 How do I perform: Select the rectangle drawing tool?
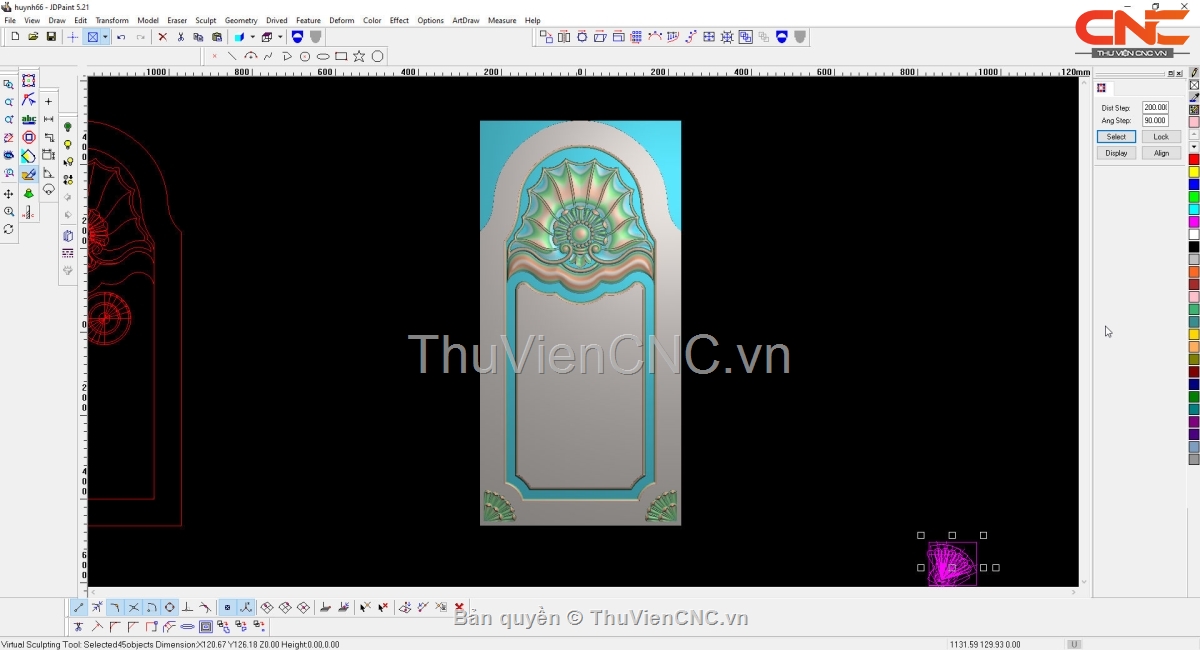pyautogui.click(x=341, y=57)
